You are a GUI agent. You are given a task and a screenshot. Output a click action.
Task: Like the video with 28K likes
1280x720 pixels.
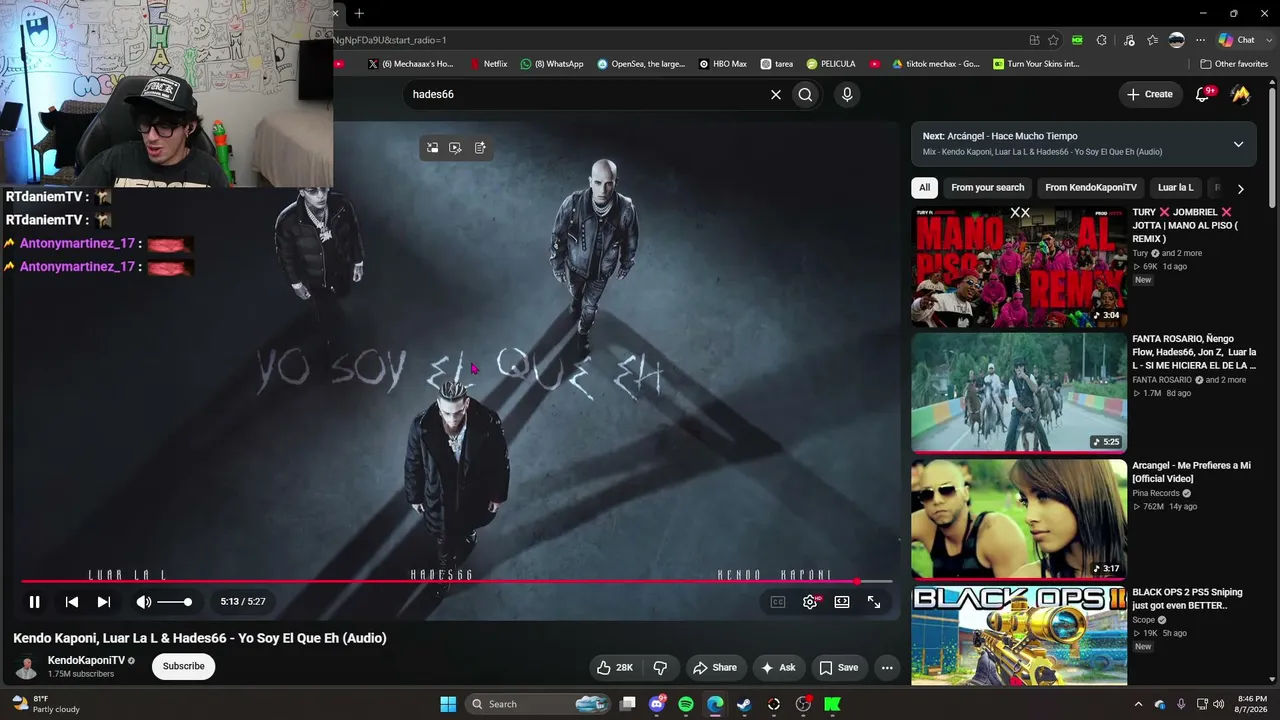click(615, 668)
